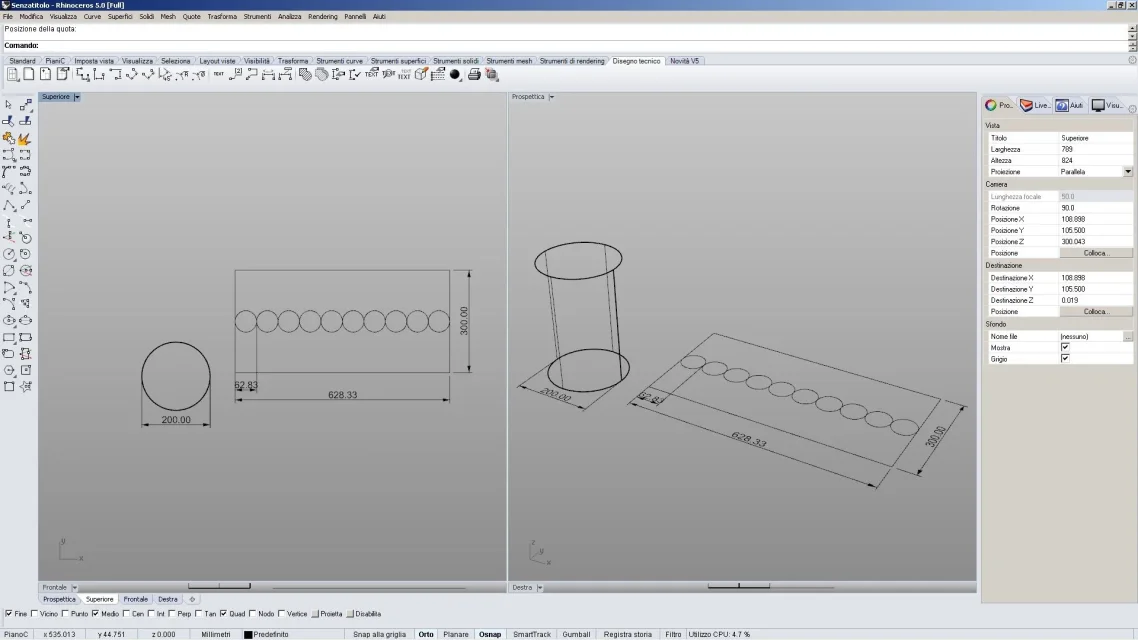Select the arrow pointer tool in left toolbar
Image resolution: width=1138 pixels, height=640 pixels.
click(x=9, y=105)
